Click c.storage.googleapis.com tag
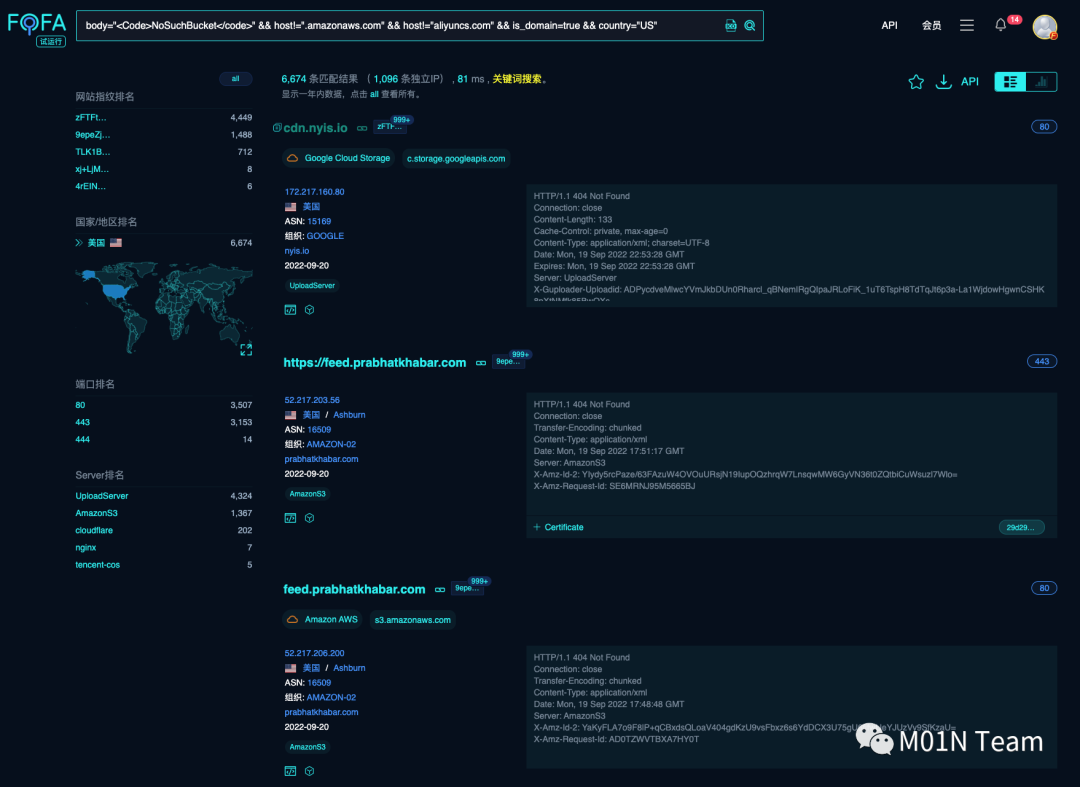The width and height of the screenshot is (1080, 787). pyautogui.click(x=456, y=159)
